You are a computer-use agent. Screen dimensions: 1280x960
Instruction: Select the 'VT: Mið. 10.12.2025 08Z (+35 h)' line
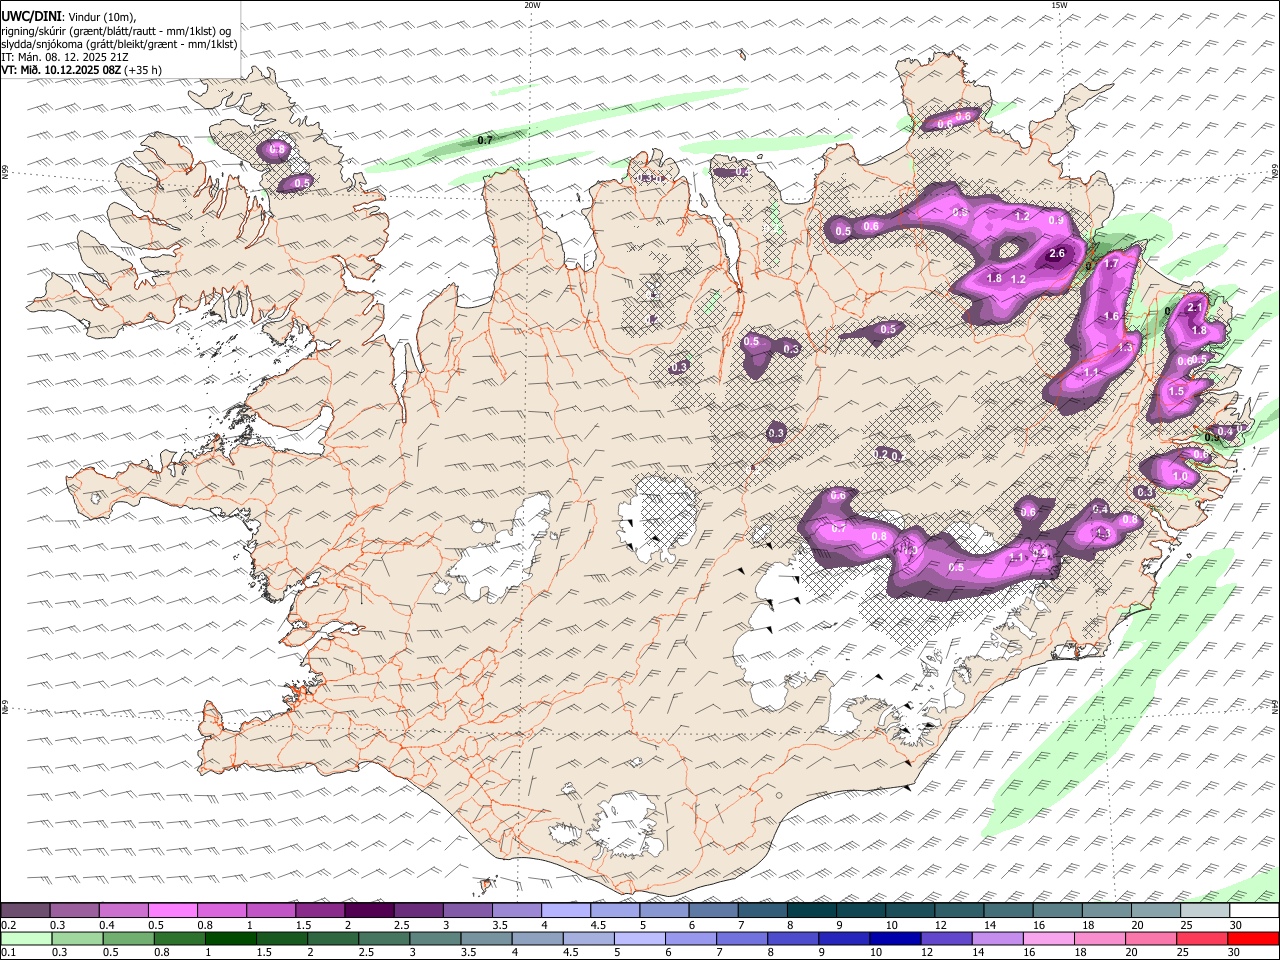coord(81,70)
